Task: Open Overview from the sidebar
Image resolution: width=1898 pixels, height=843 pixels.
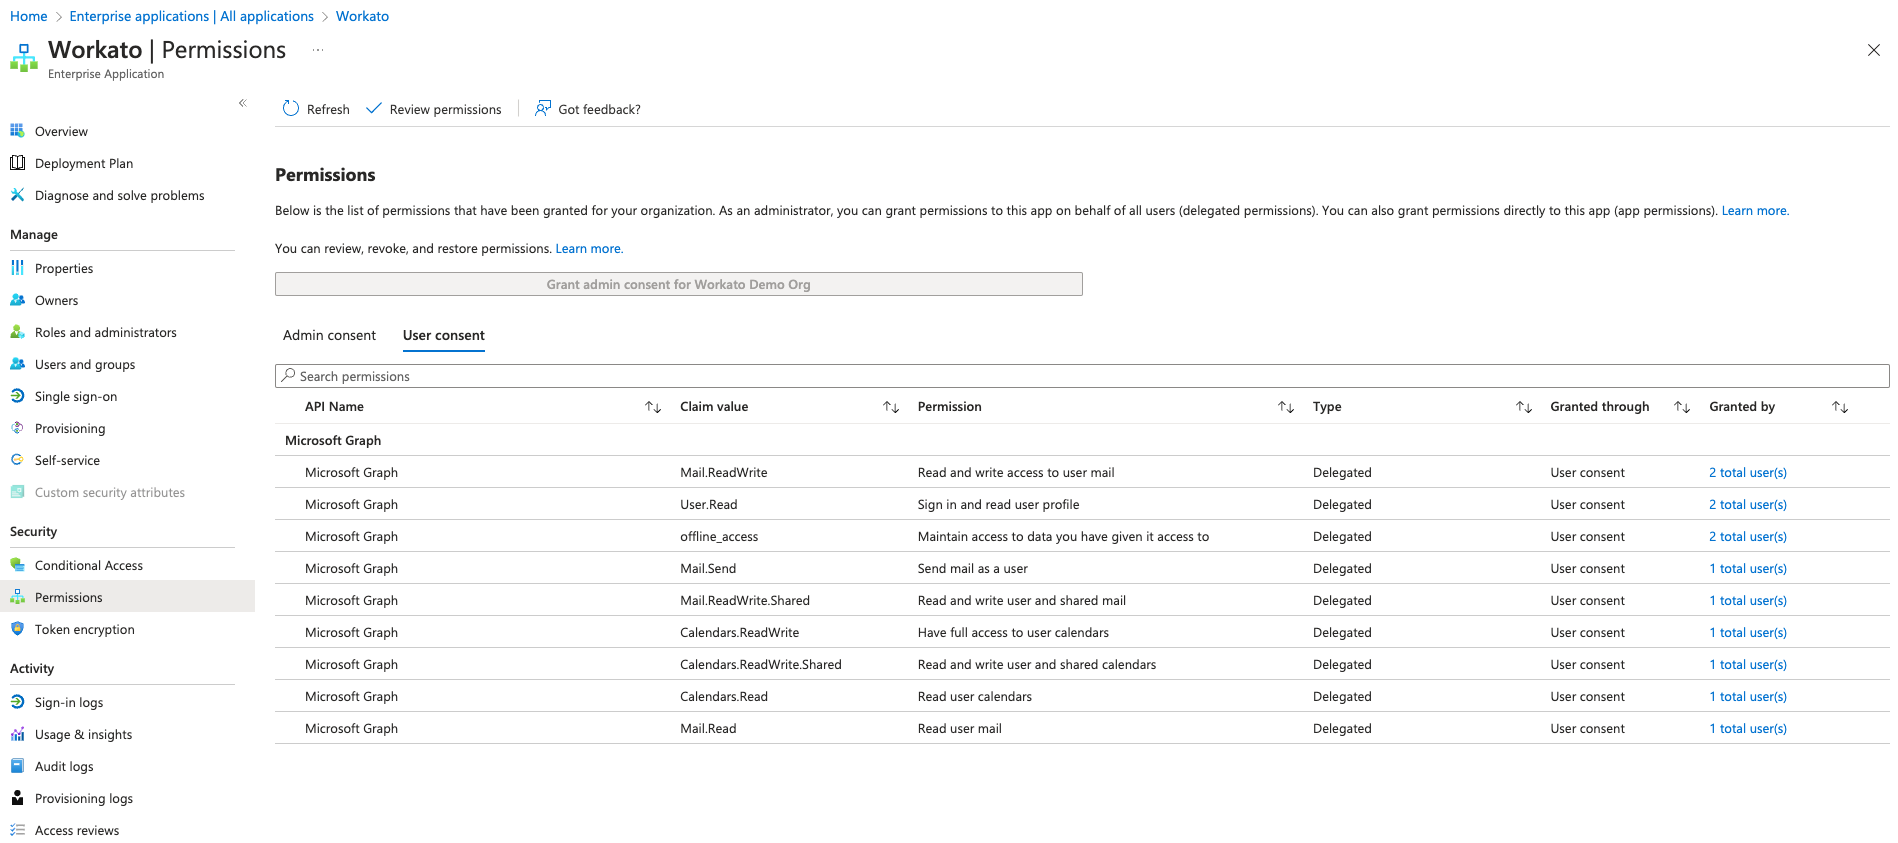Action: [x=61, y=131]
